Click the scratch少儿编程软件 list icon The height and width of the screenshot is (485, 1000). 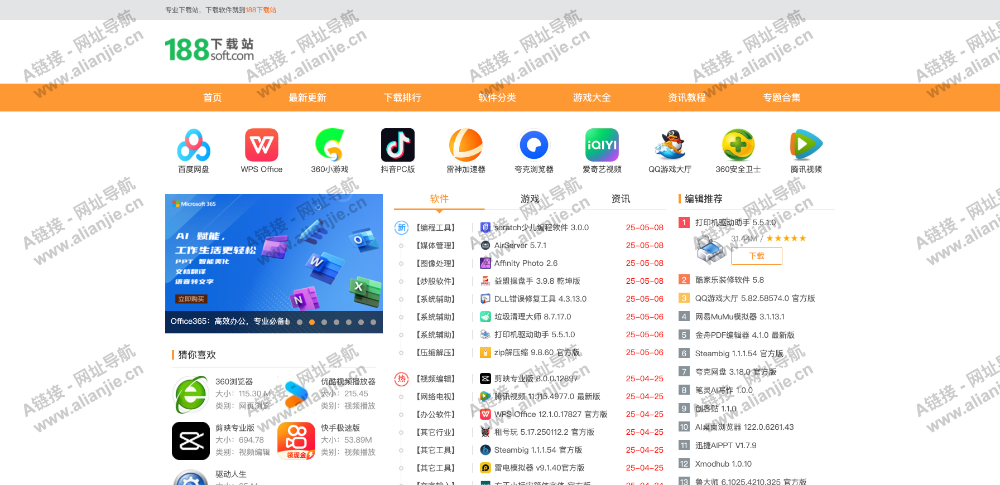(485, 227)
